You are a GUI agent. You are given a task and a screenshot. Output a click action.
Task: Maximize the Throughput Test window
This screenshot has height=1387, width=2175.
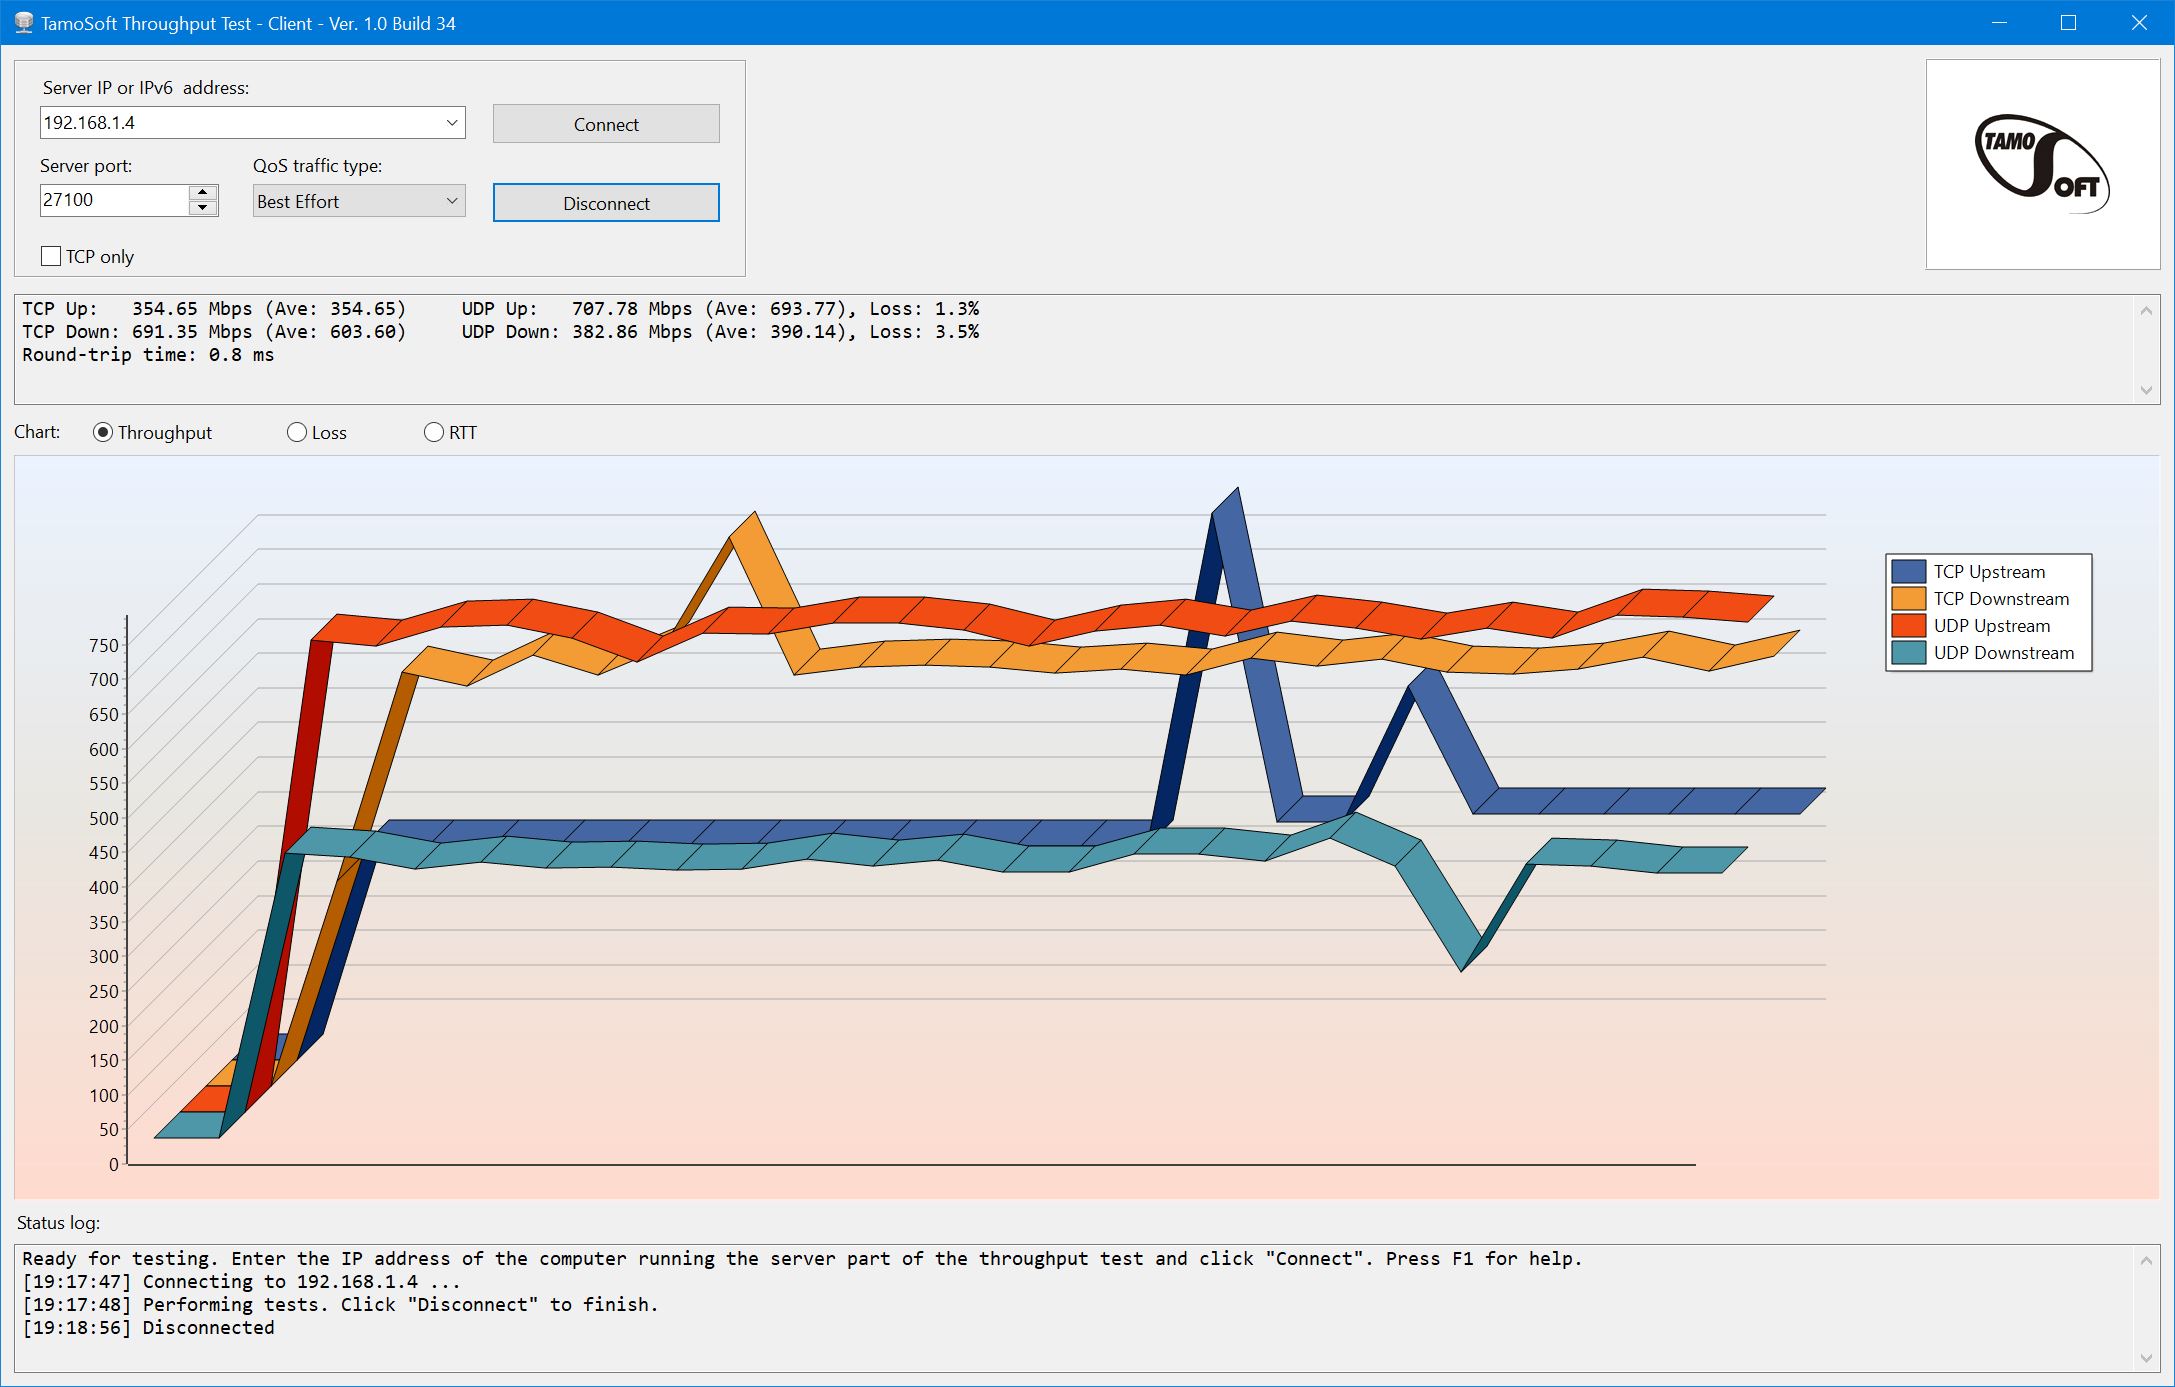[2069, 22]
